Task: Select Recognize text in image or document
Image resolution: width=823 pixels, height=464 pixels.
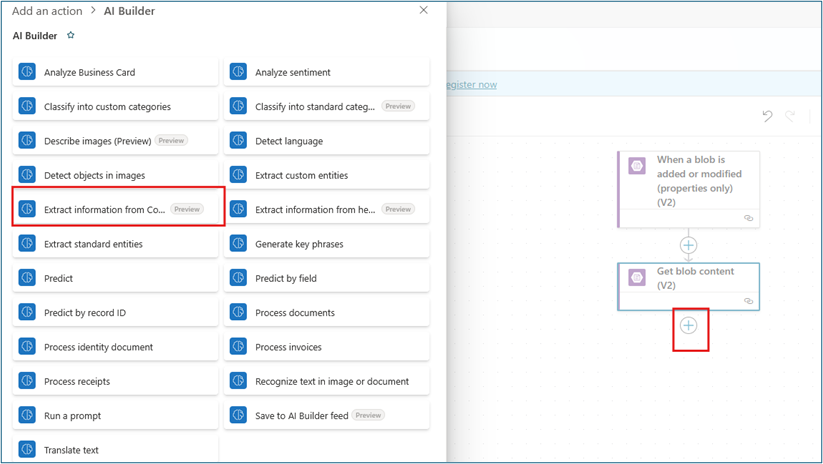Action: pyautogui.click(x=326, y=381)
